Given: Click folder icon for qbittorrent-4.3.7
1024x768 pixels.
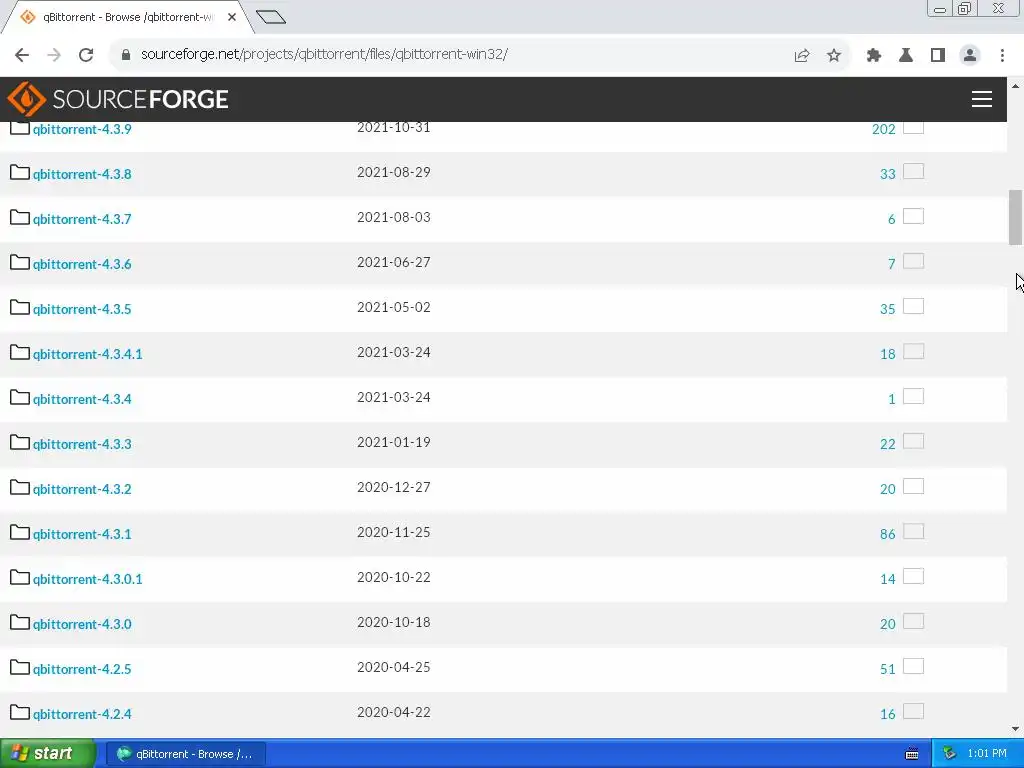Looking at the screenshot, I should click(20, 217).
